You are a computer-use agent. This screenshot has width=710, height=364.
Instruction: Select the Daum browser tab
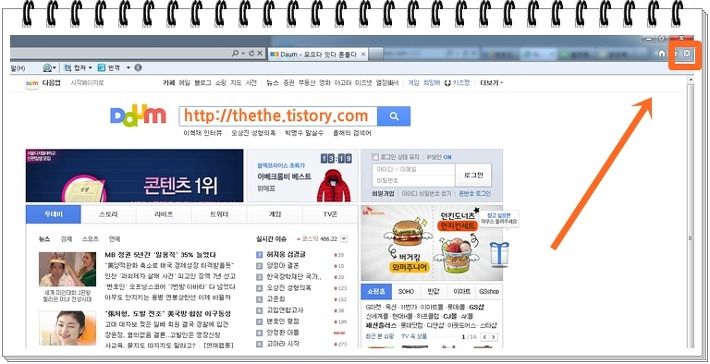318,54
